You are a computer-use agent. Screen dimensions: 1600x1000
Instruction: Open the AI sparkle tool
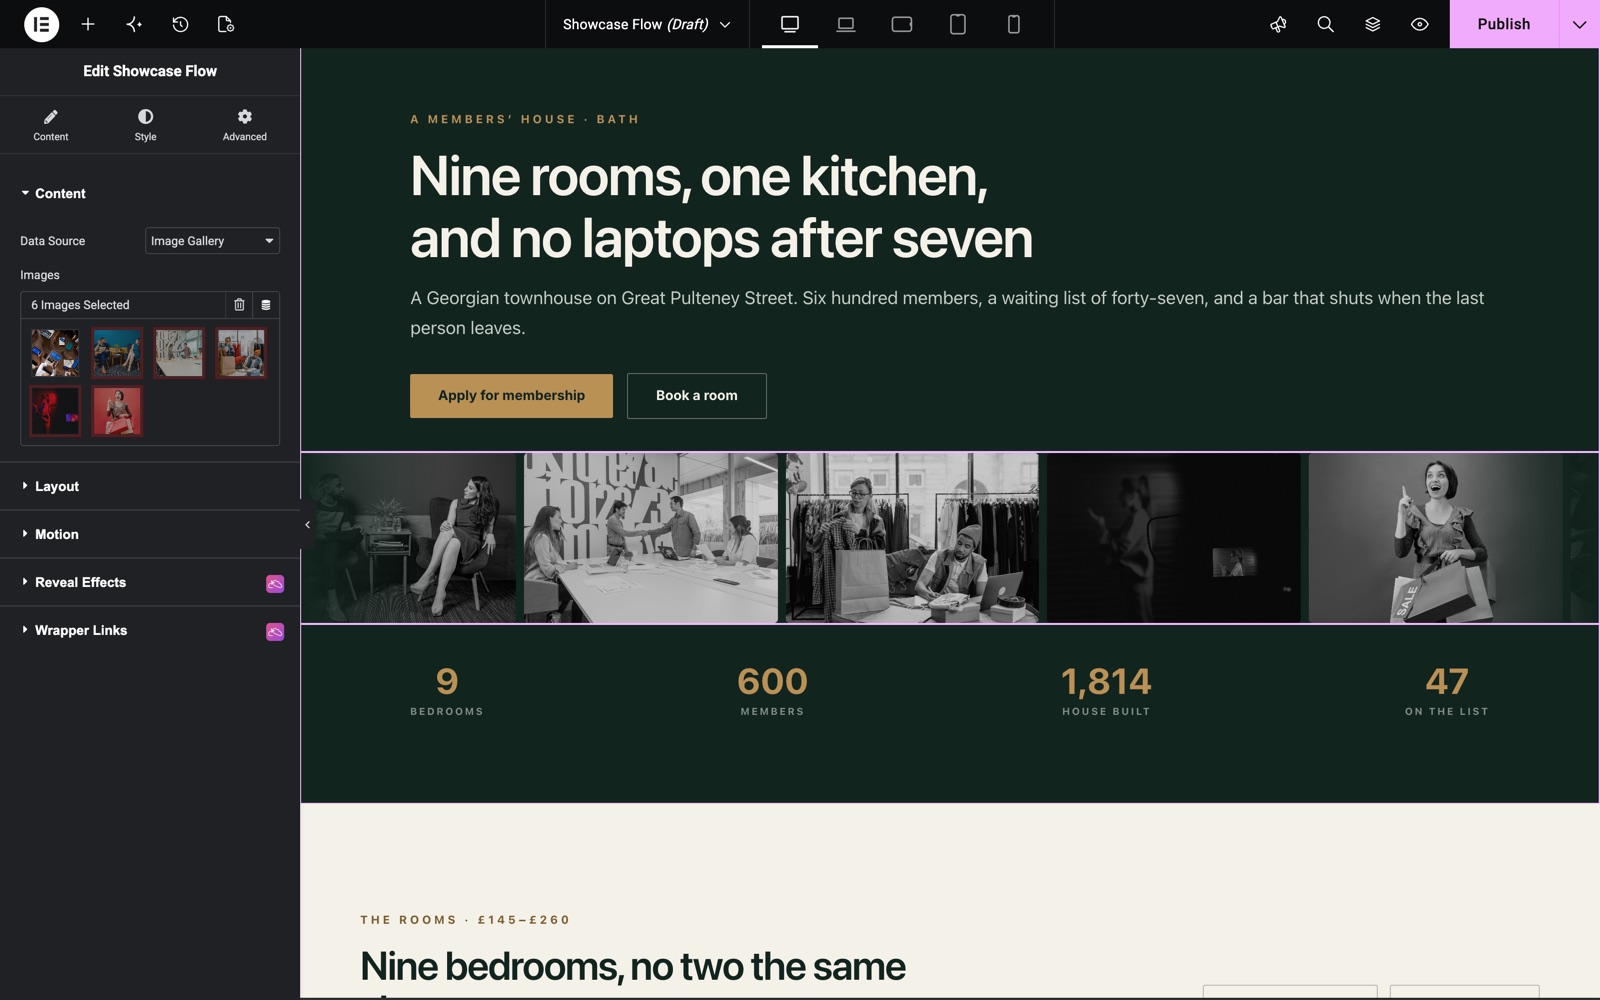click(134, 24)
